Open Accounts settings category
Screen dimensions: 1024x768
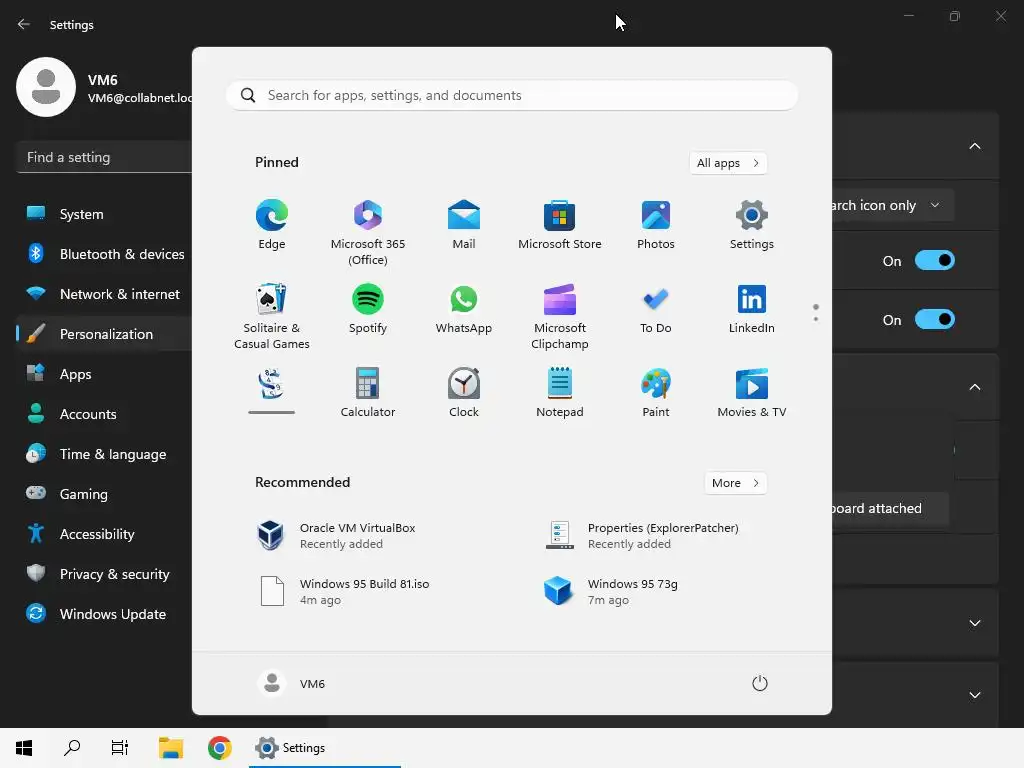tap(104, 414)
